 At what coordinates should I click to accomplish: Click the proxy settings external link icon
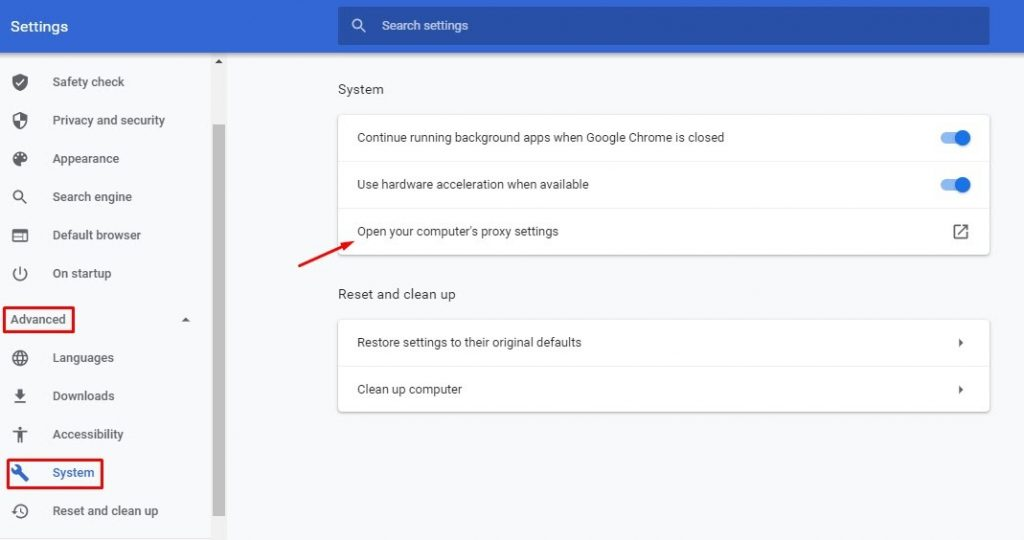click(960, 231)
